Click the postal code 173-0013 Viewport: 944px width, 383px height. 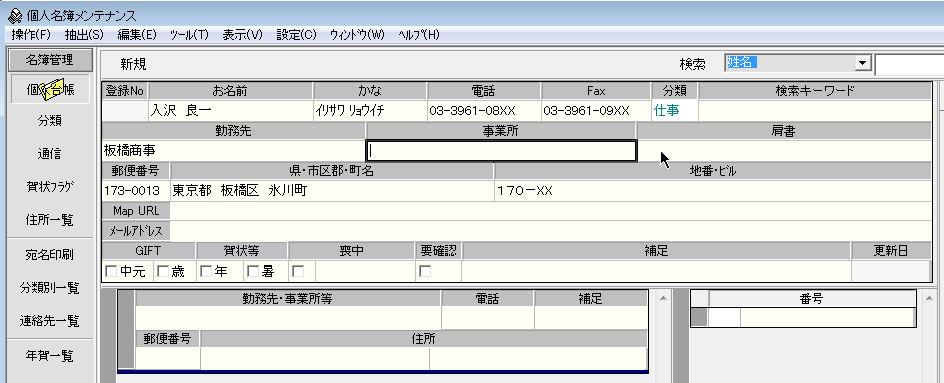click(136, 191)
